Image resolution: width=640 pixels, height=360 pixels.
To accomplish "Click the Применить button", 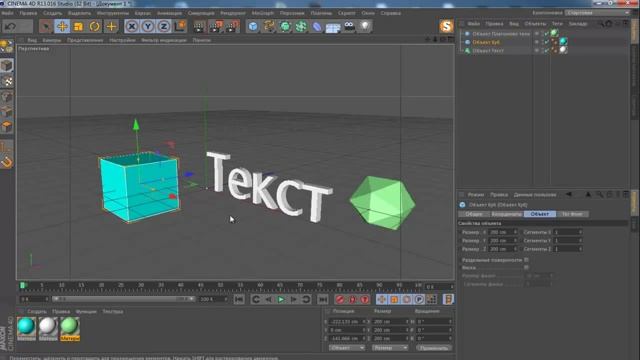I will tap(433, 348).
